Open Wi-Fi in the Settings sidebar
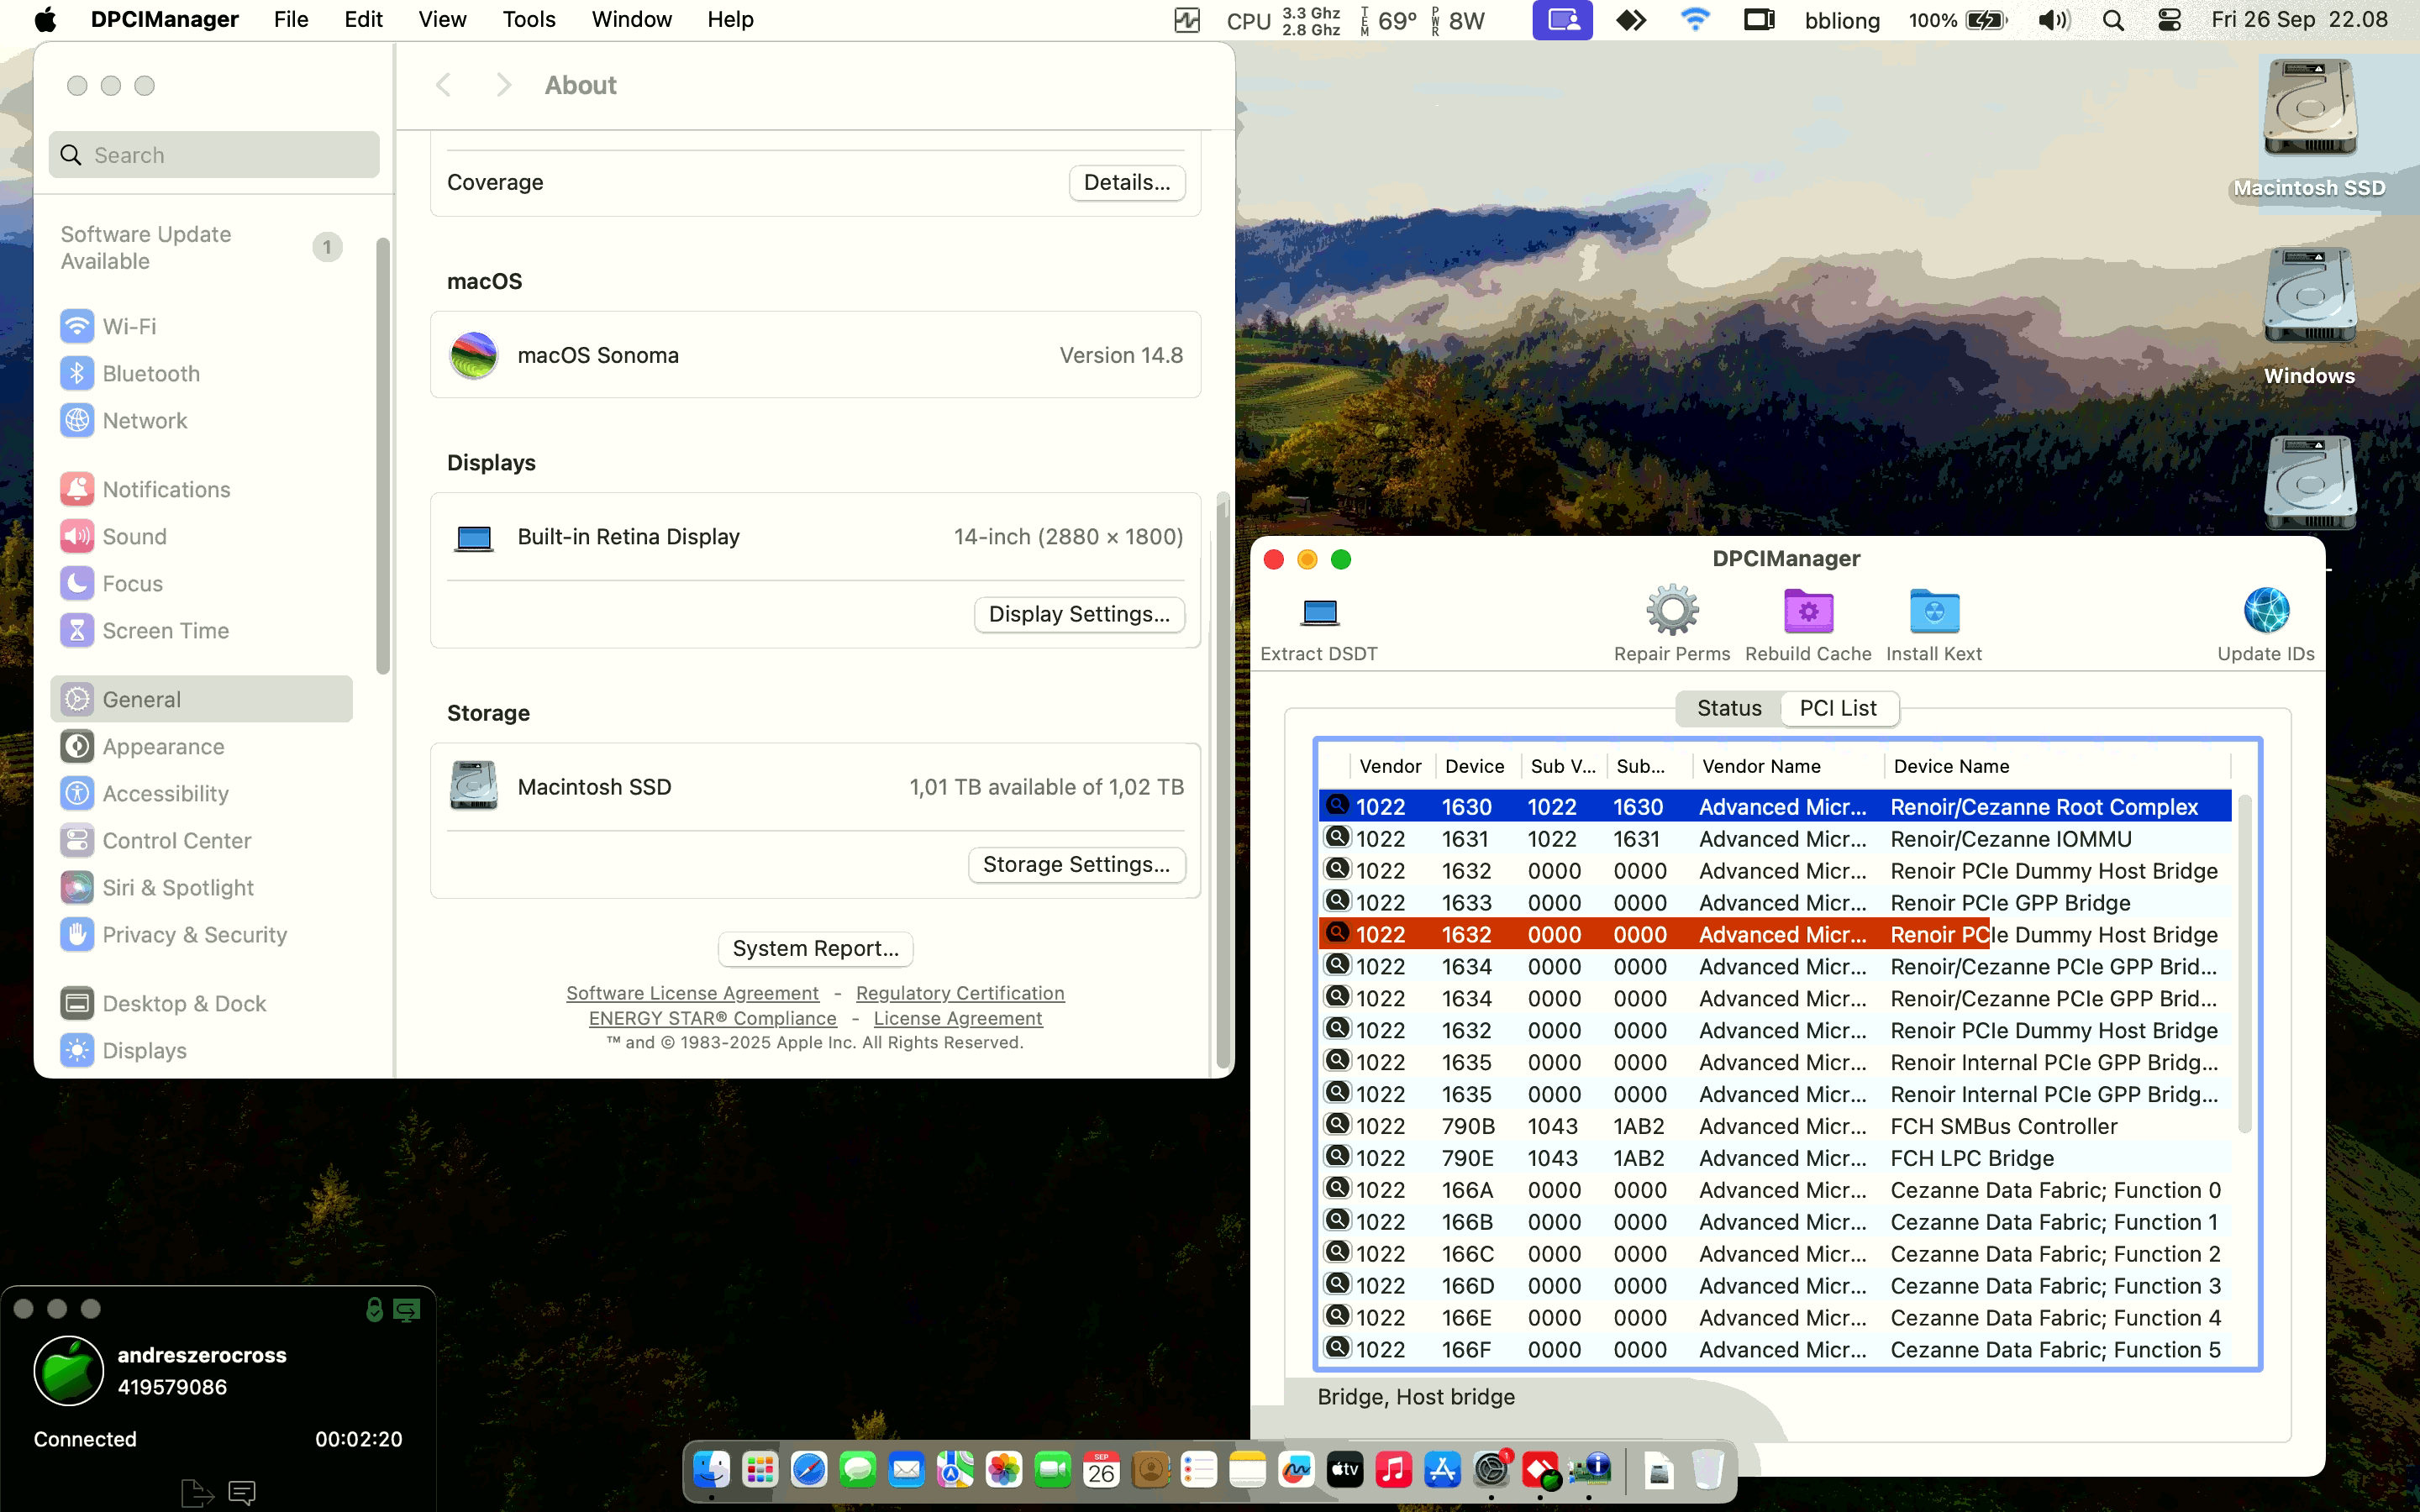The image size is (2420, 1512). 201,326
